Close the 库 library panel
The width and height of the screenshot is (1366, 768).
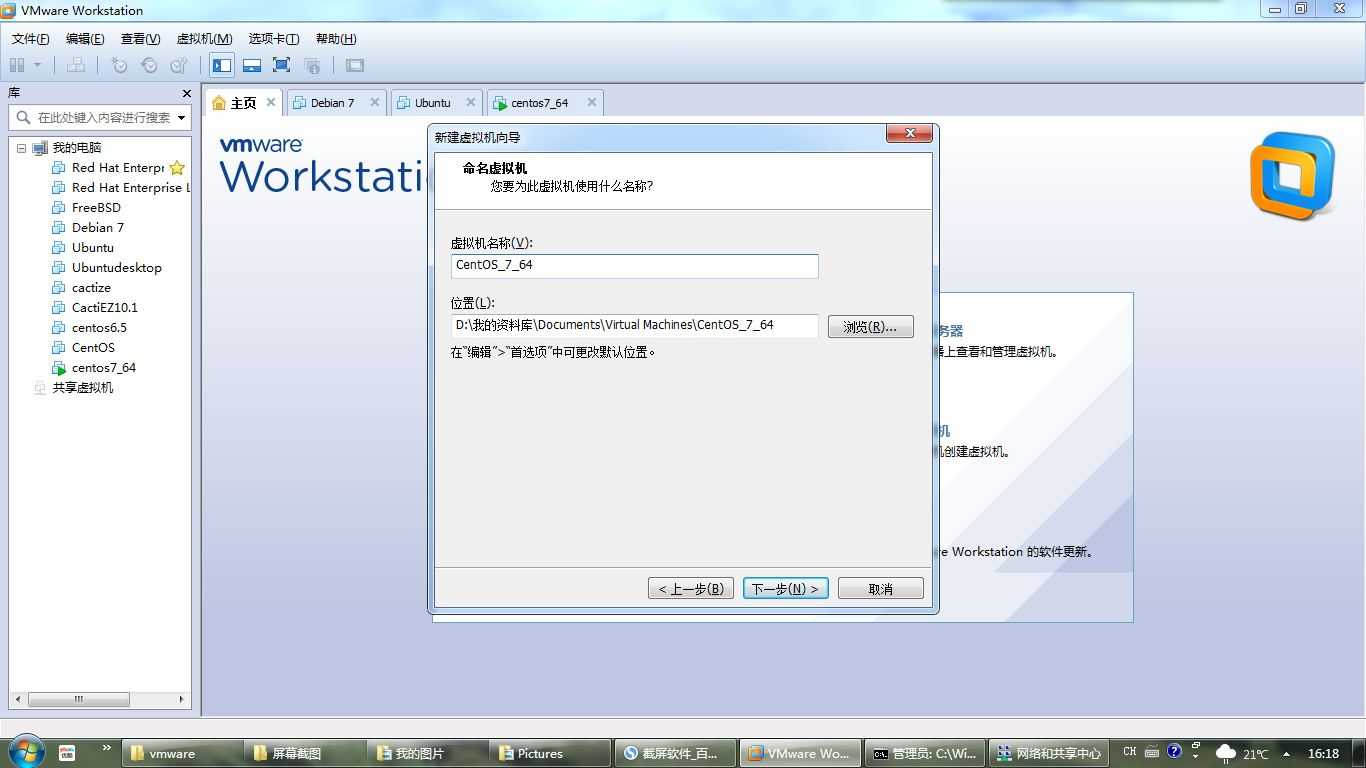pyautogui.click(x=186, y=93)
